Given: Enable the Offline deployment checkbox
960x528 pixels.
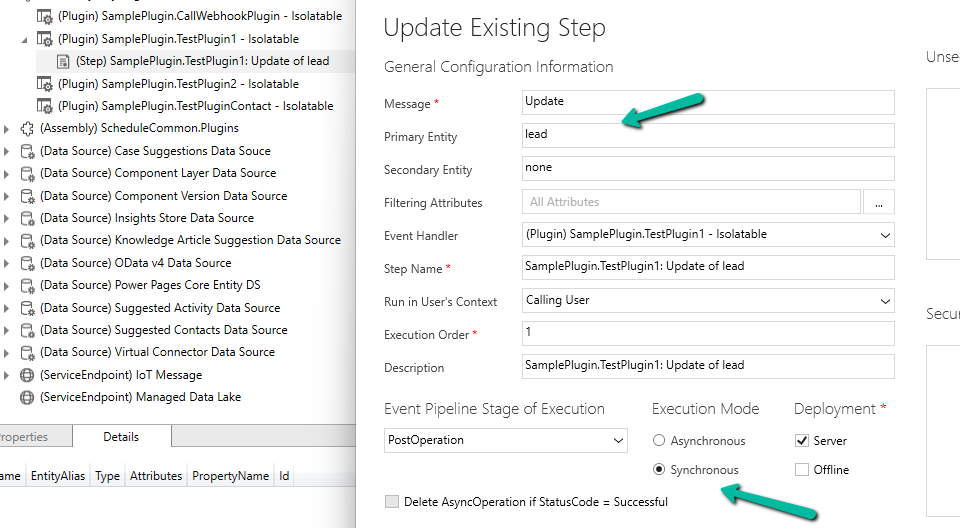Looking at the screenshot, I should tap(801, 470).
